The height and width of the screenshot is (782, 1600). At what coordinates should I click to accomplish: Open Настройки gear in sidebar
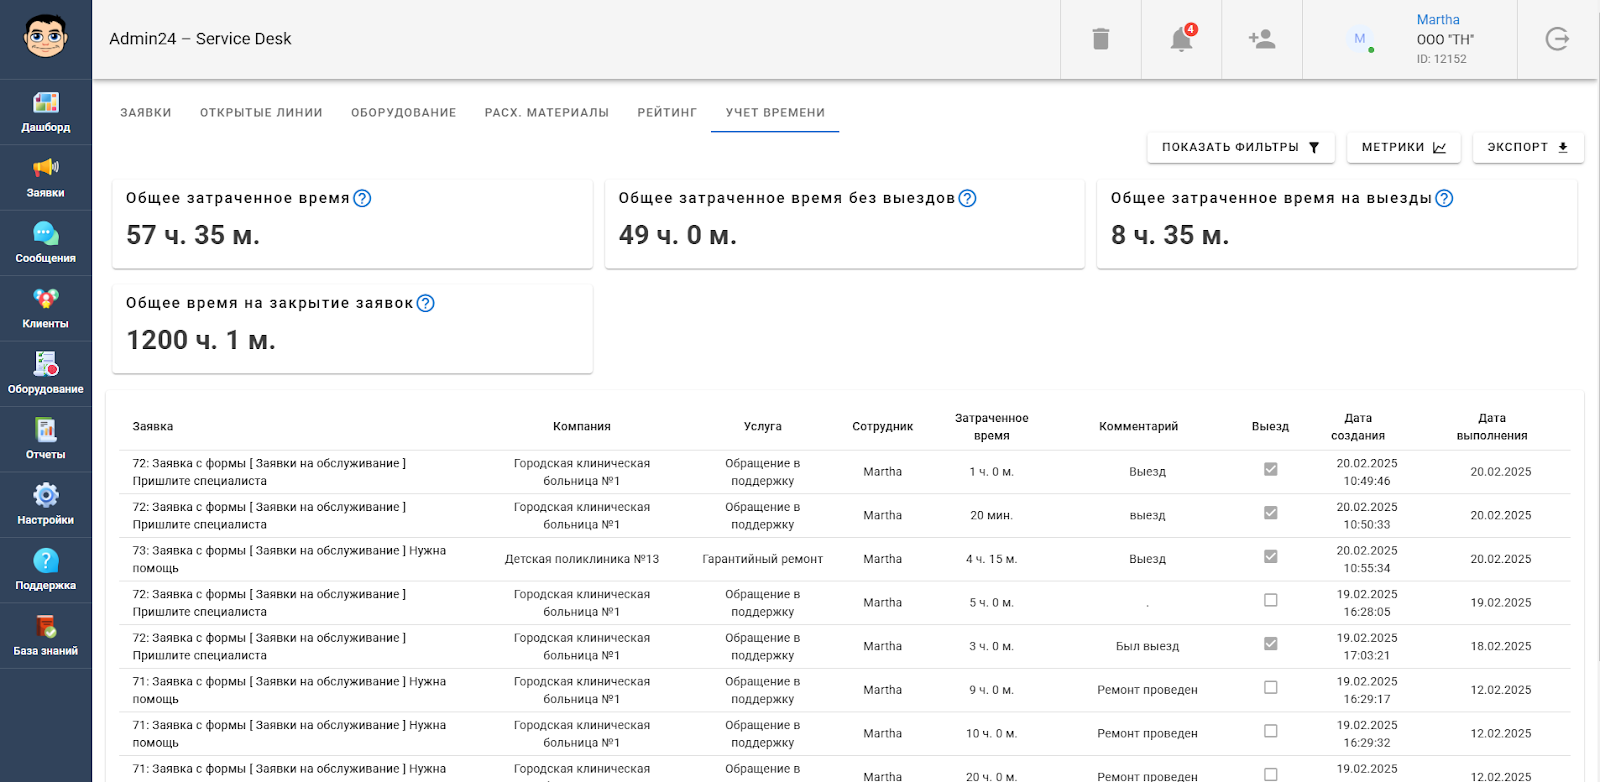(46, 505)
